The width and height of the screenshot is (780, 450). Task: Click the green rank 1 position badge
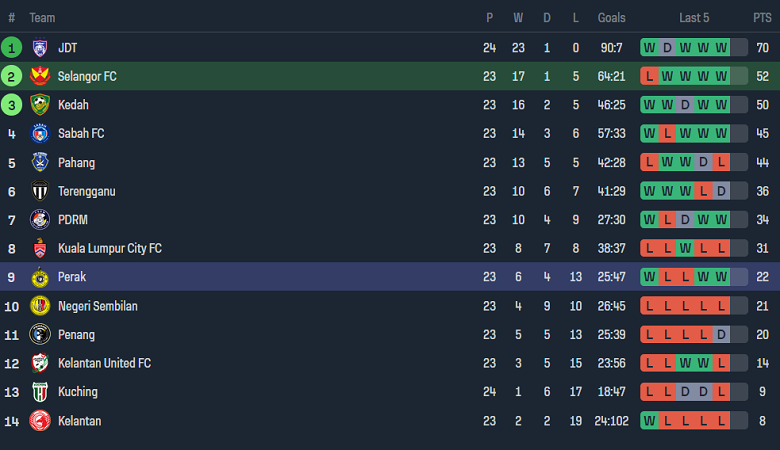point(12,47)
